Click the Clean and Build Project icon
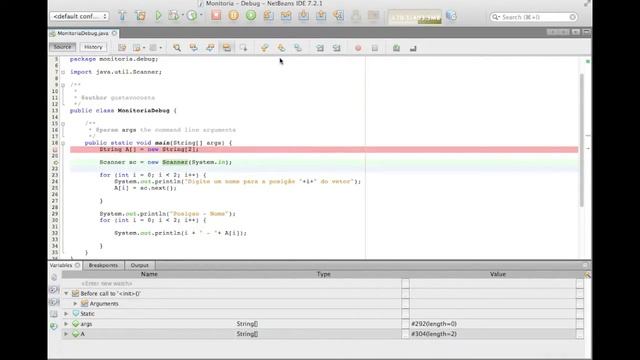 coord(140,16)
